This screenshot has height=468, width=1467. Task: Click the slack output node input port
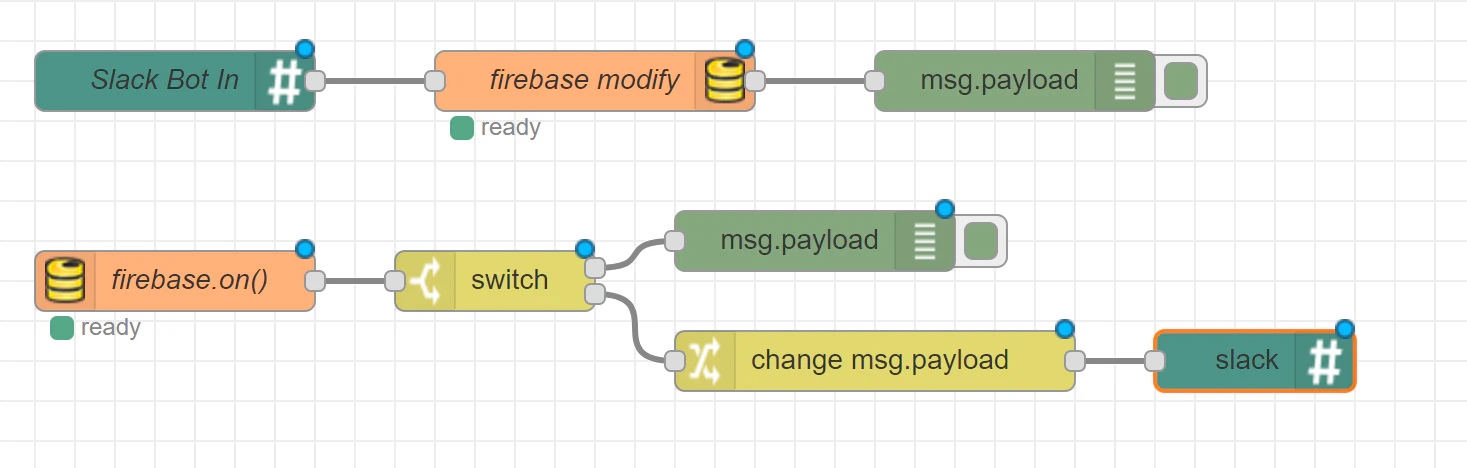[x=1155, y=361]
